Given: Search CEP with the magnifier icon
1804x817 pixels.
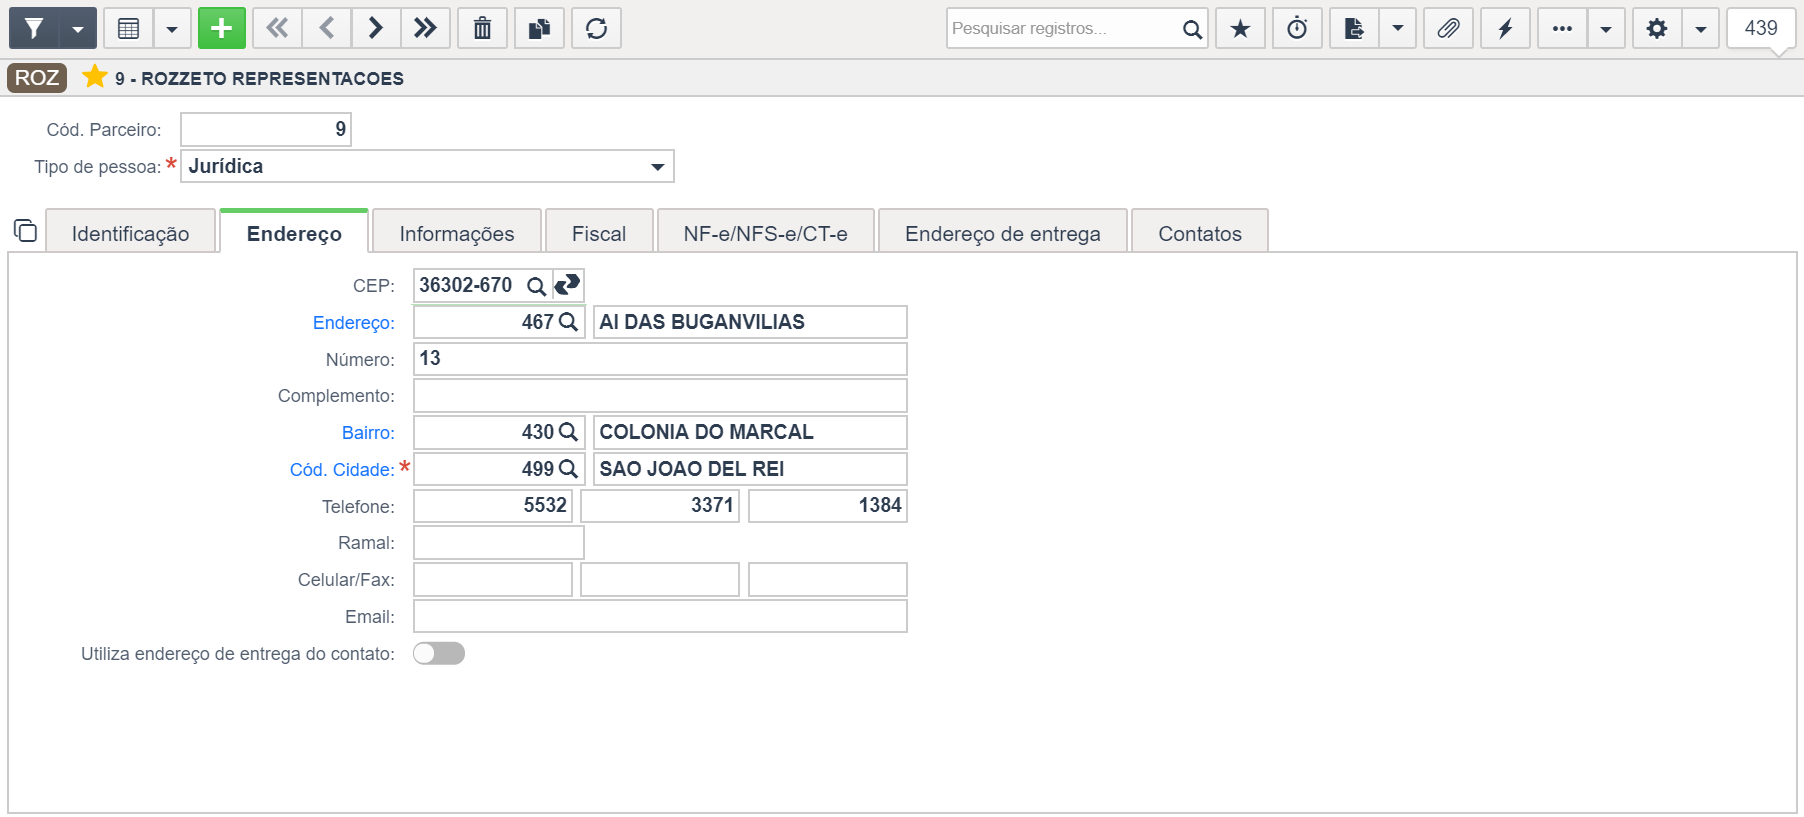Looking at the screenshot, I should tap(537, 287).
